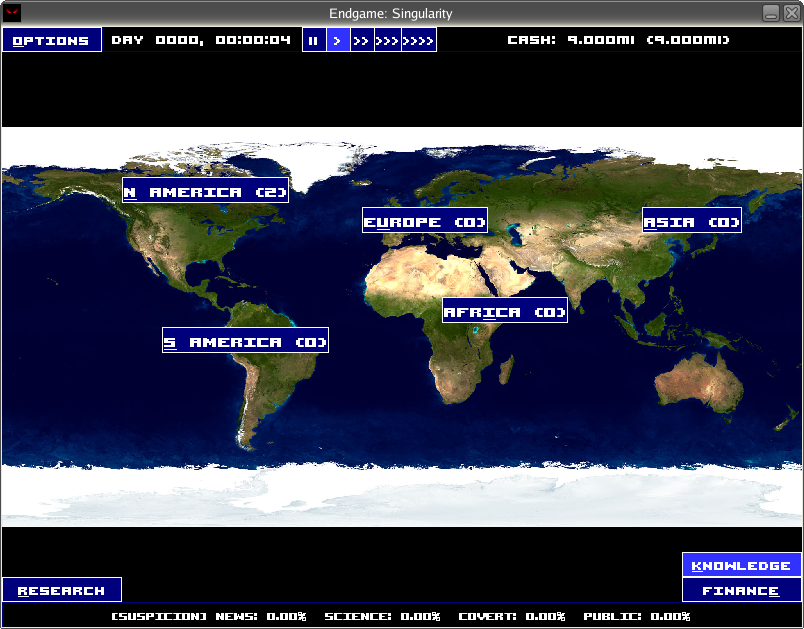
Task: Open the Research screen
Action: [x=61, y=590]
